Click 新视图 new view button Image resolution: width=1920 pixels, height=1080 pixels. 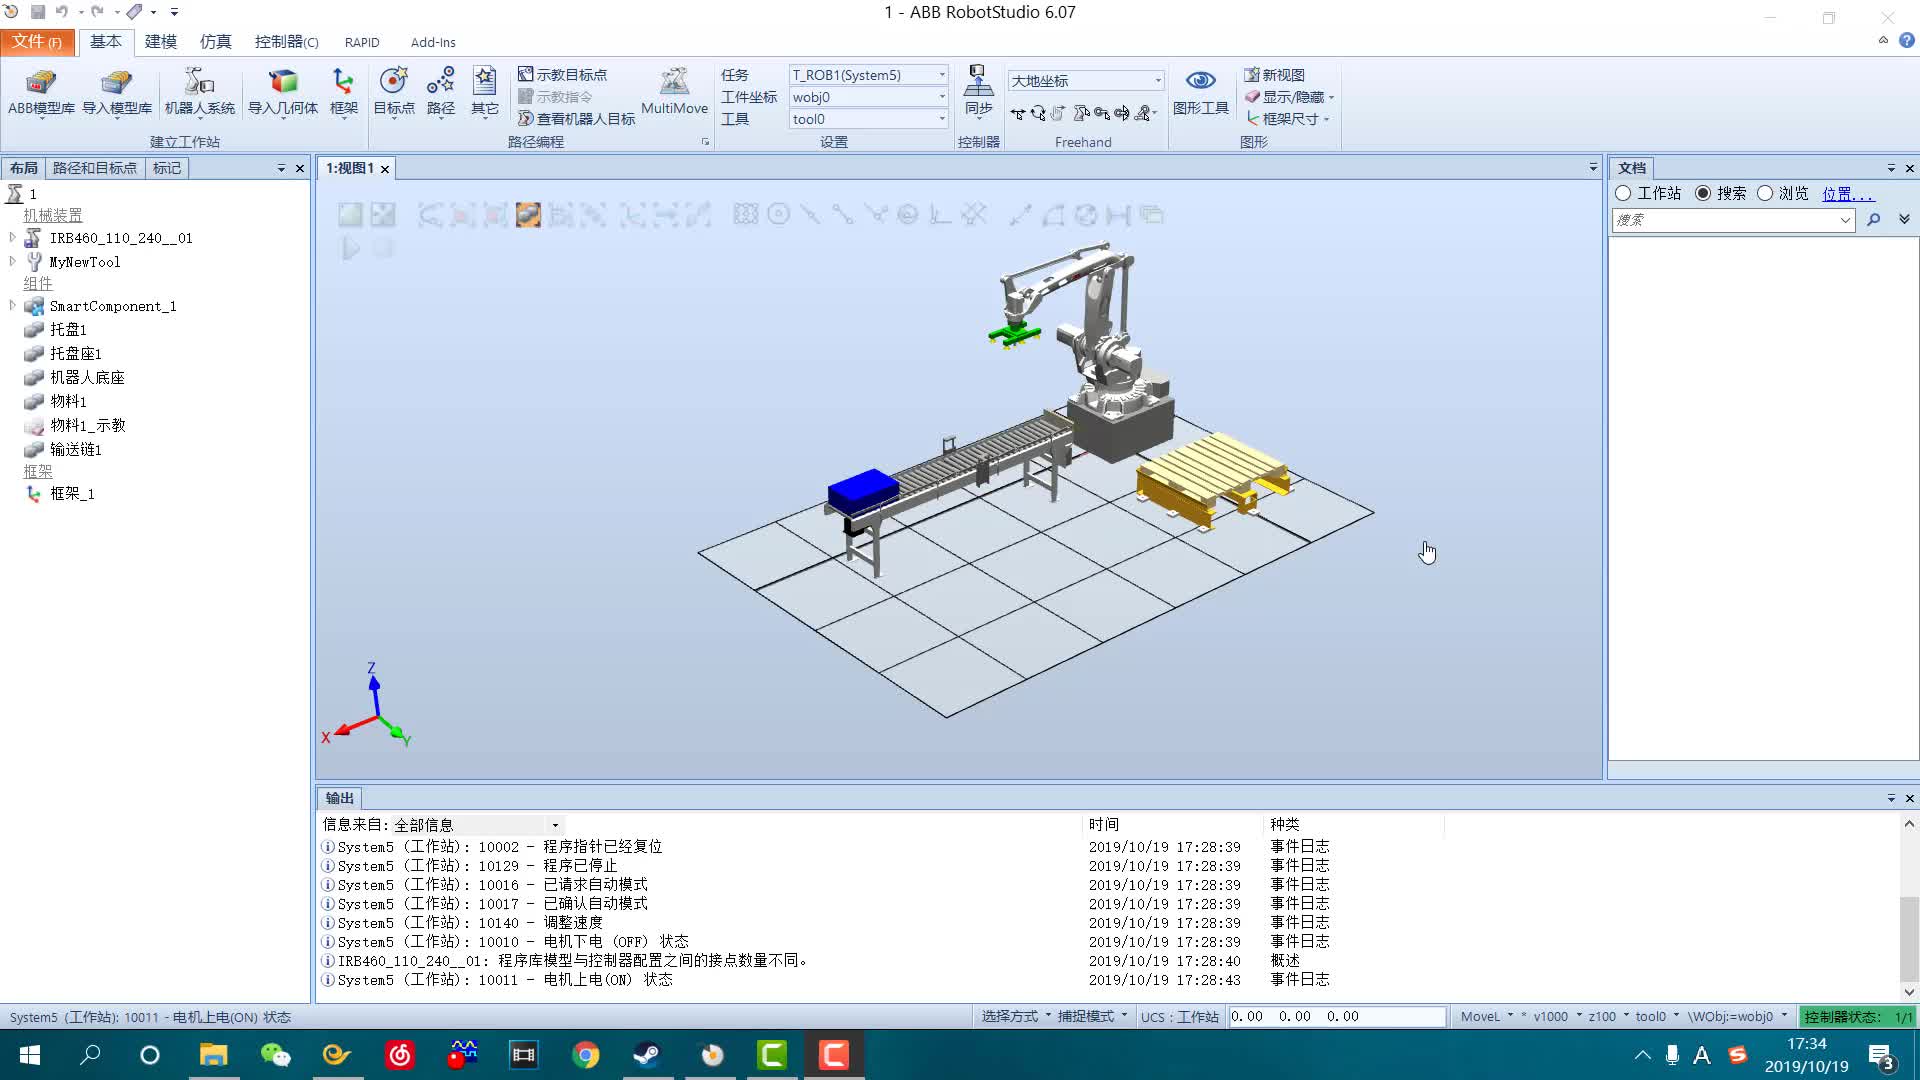click(x=1274, y=75)
